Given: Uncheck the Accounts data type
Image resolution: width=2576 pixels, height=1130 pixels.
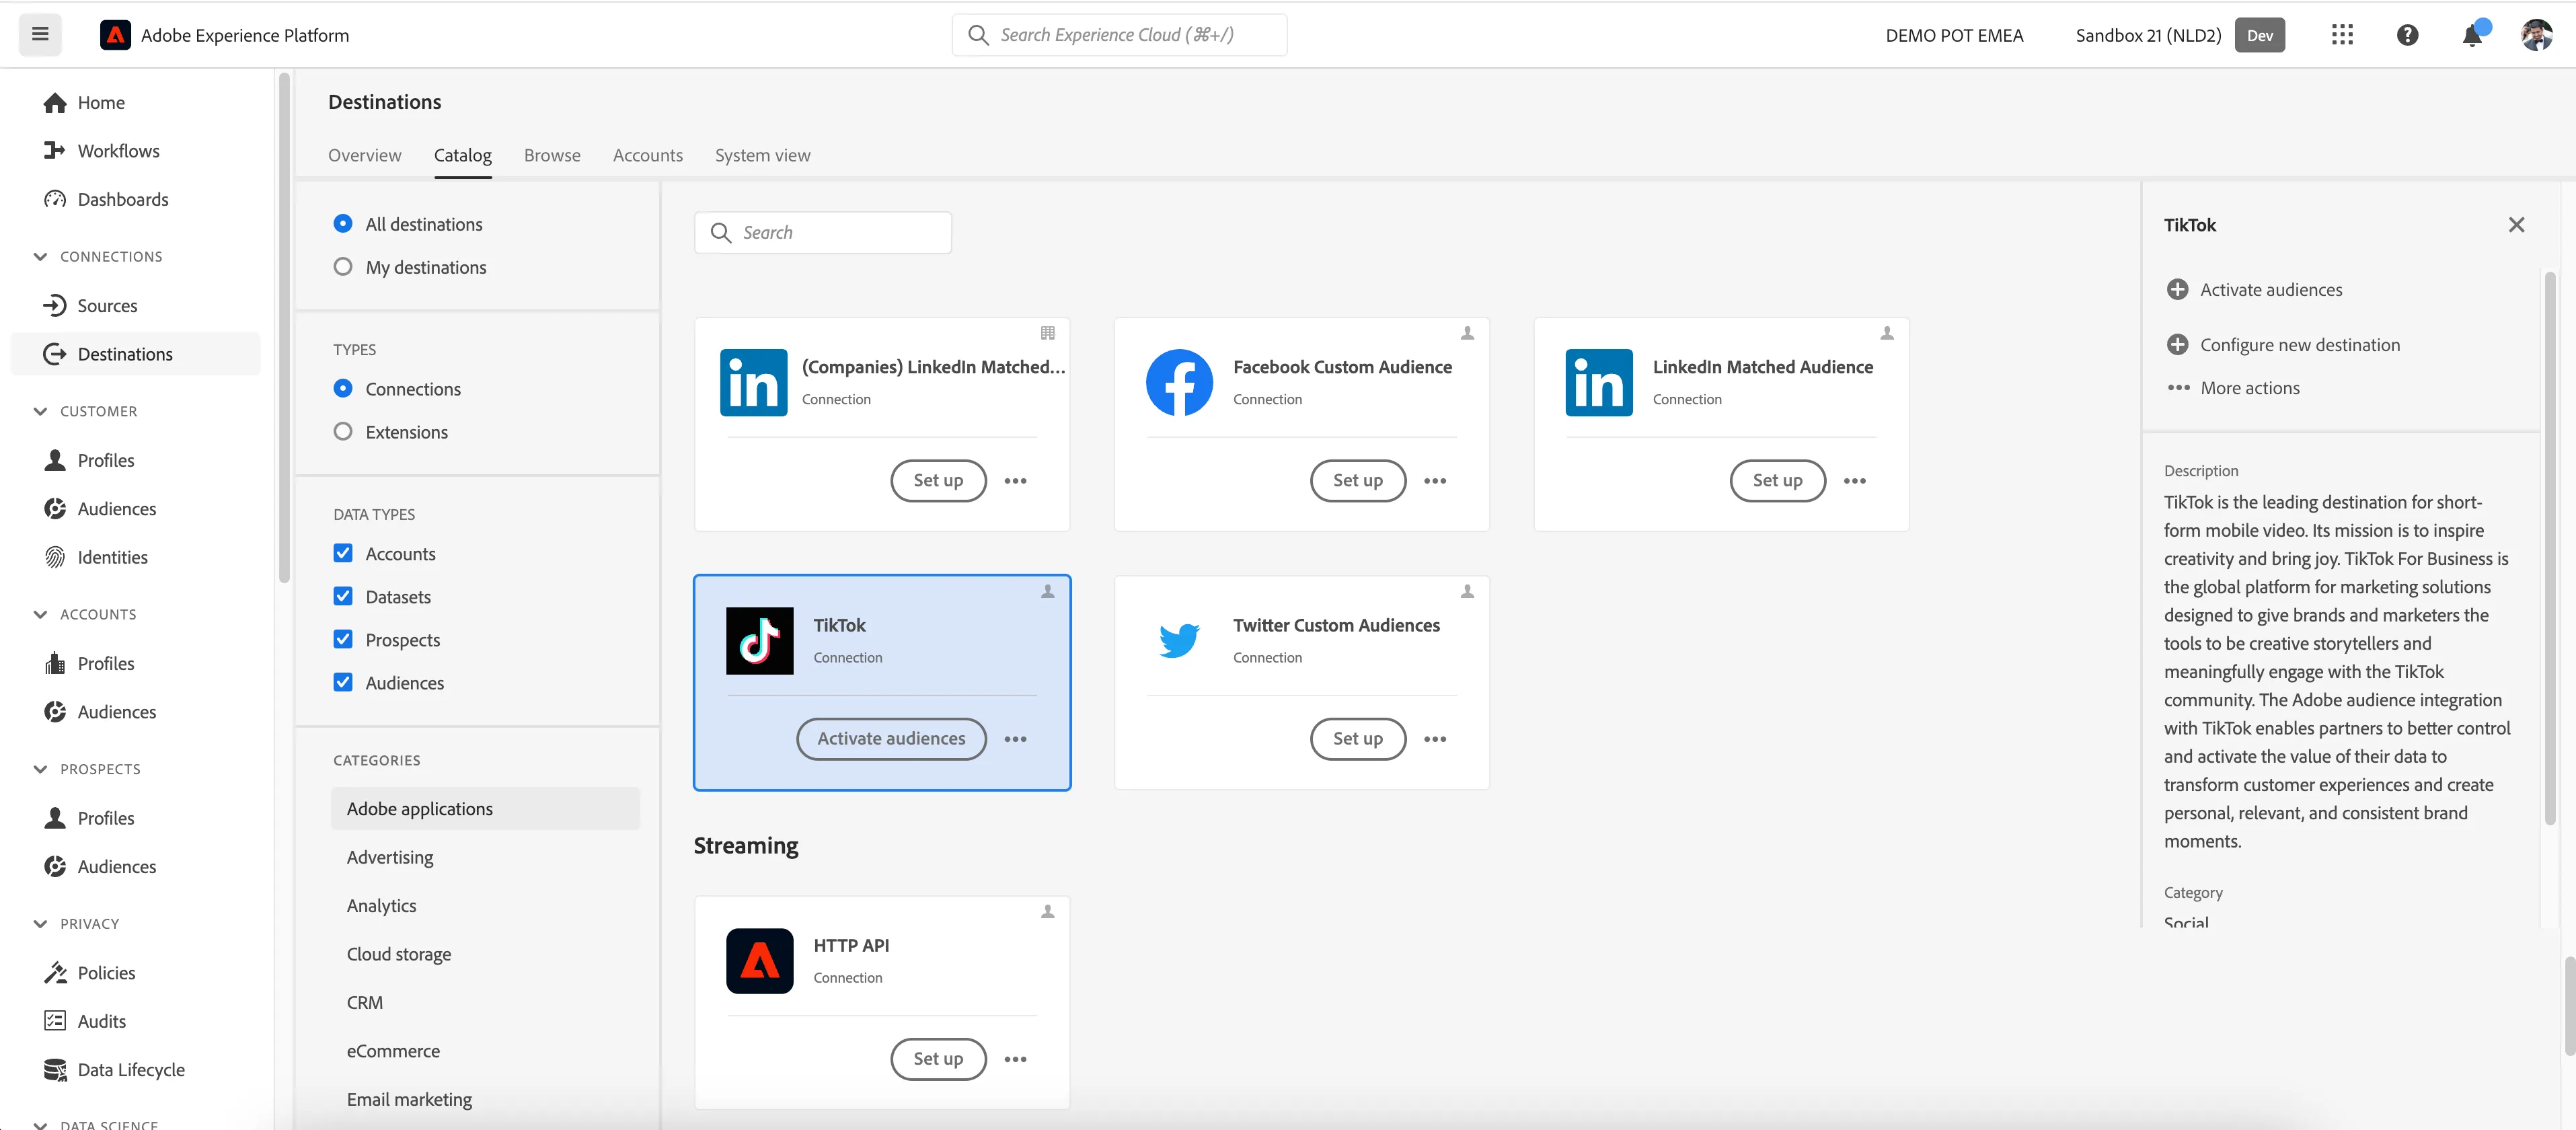Looking at the screenshot, I should tap(343, 553).
